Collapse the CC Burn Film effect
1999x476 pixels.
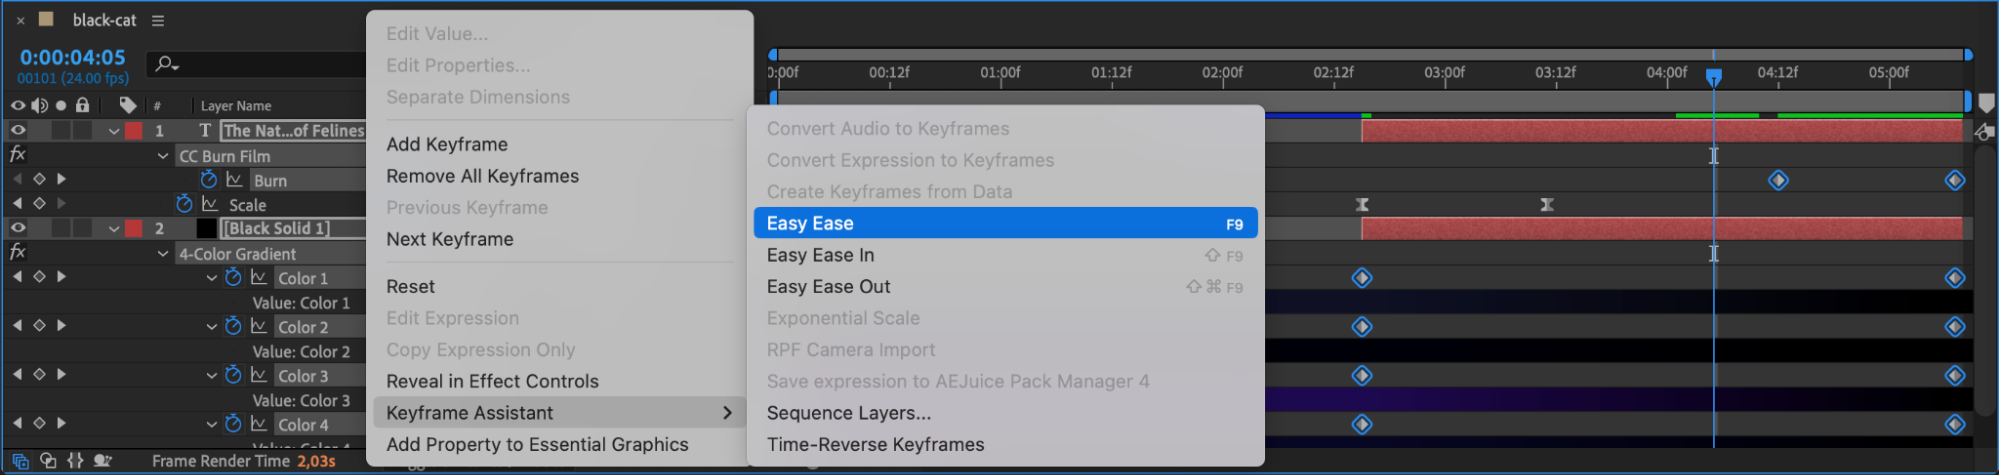163,156
